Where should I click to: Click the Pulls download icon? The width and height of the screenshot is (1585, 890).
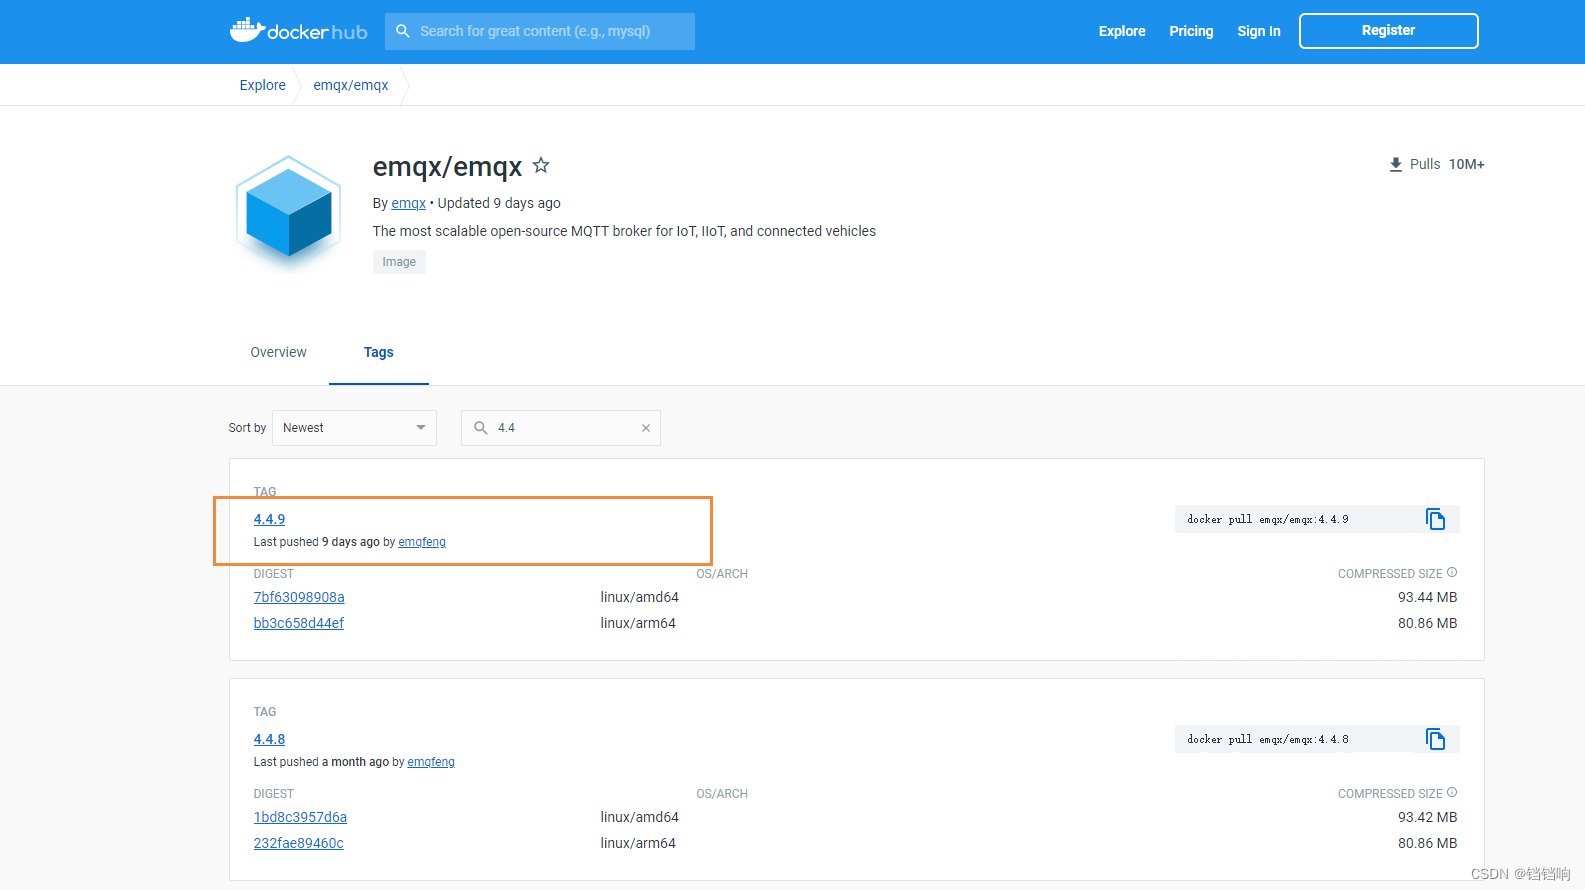click(x=1396, y=164)
